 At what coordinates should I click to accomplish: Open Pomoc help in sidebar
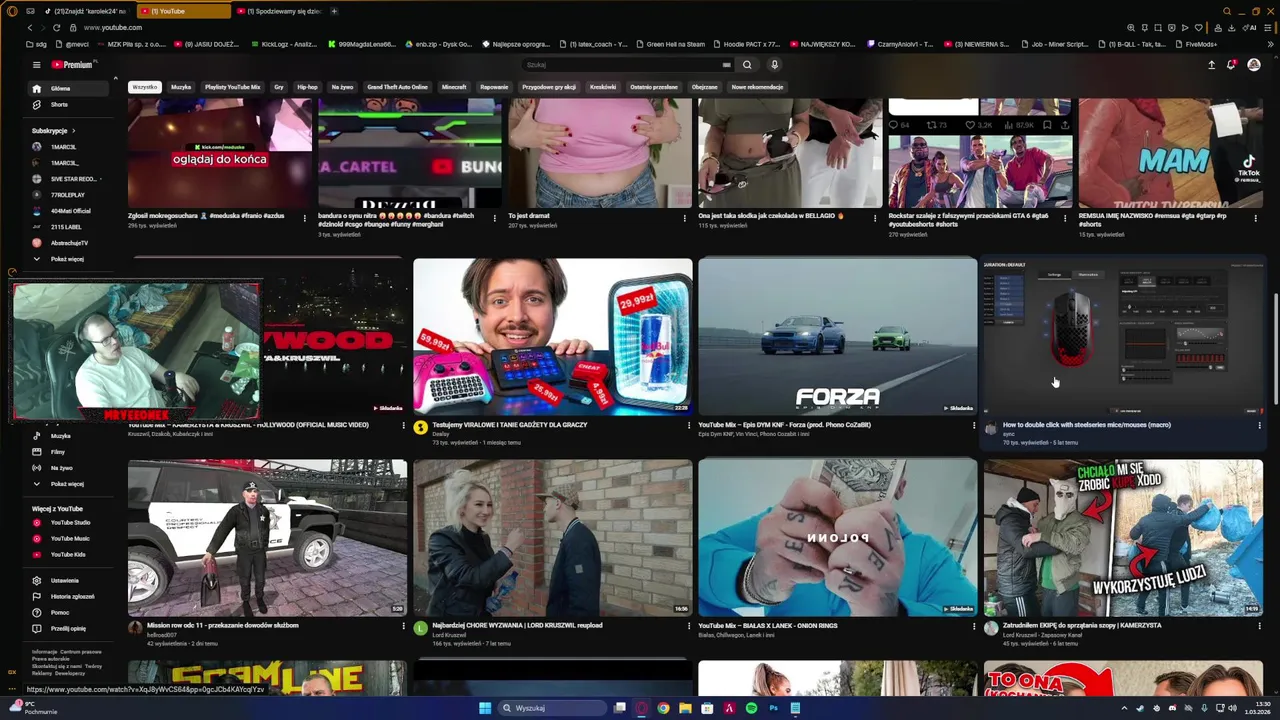tap(68, 613)
